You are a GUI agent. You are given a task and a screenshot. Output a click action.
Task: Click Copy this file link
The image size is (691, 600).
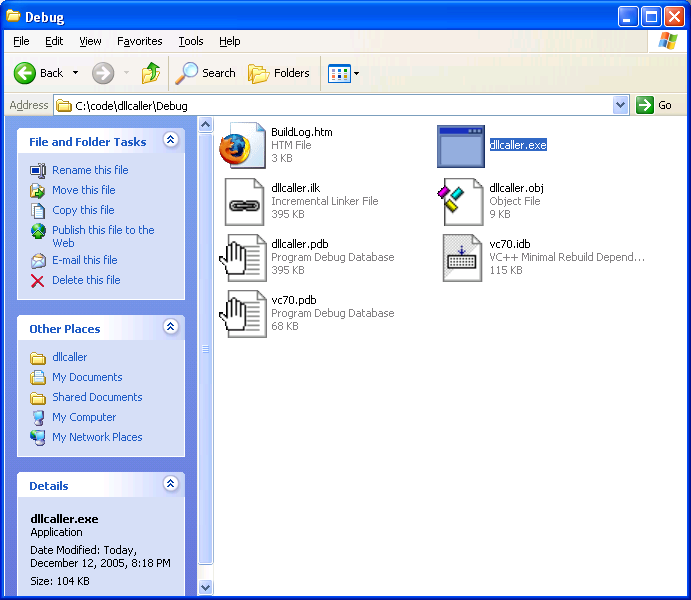pyautogui.click(x=83, y=210)
